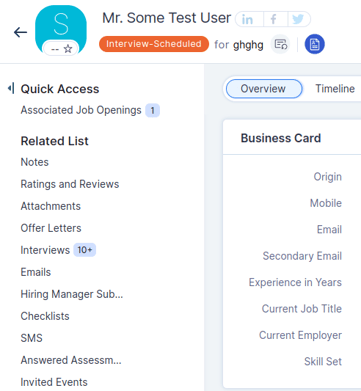Click the star rating badge under avatar

(61, 49)
